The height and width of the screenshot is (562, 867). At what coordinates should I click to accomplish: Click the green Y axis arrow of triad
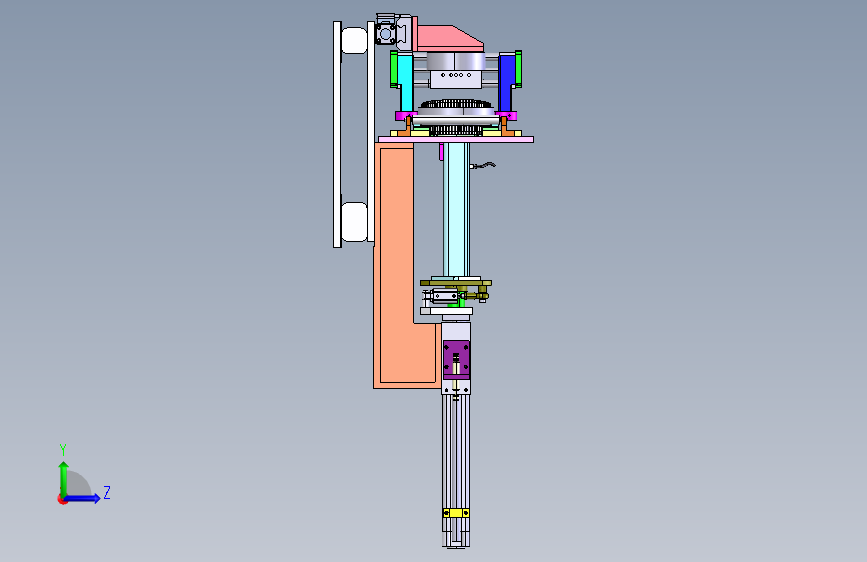[x=64, y=479]
